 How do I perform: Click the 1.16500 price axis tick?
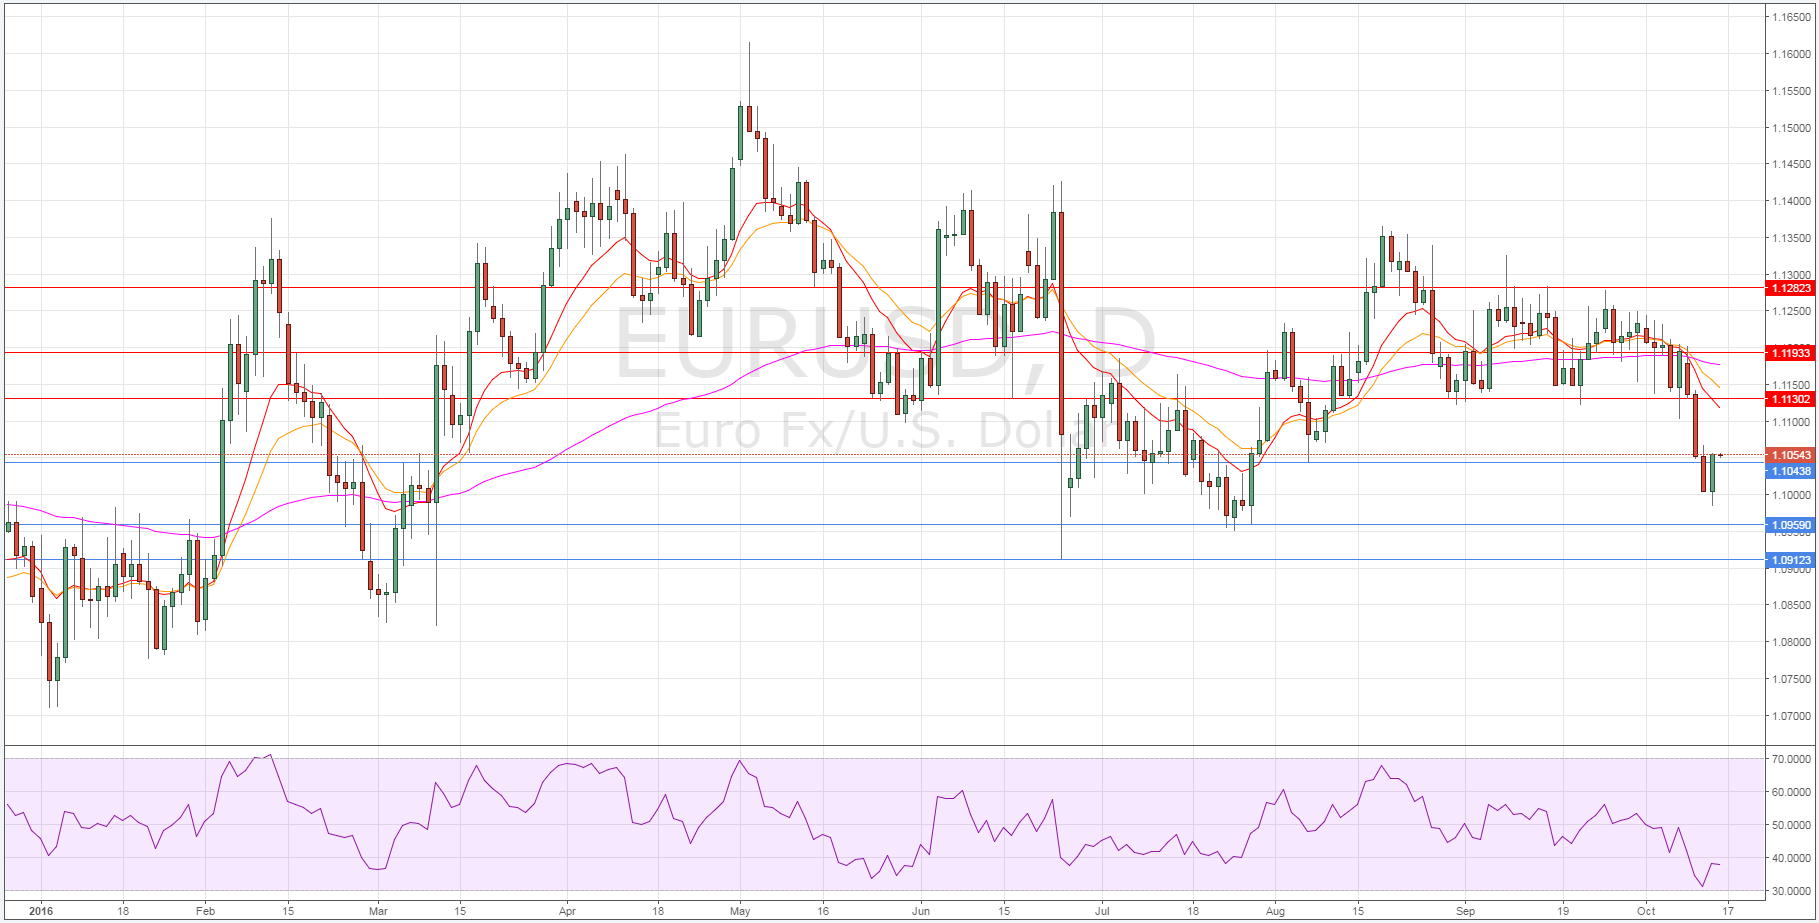(x=1791, y=17)
